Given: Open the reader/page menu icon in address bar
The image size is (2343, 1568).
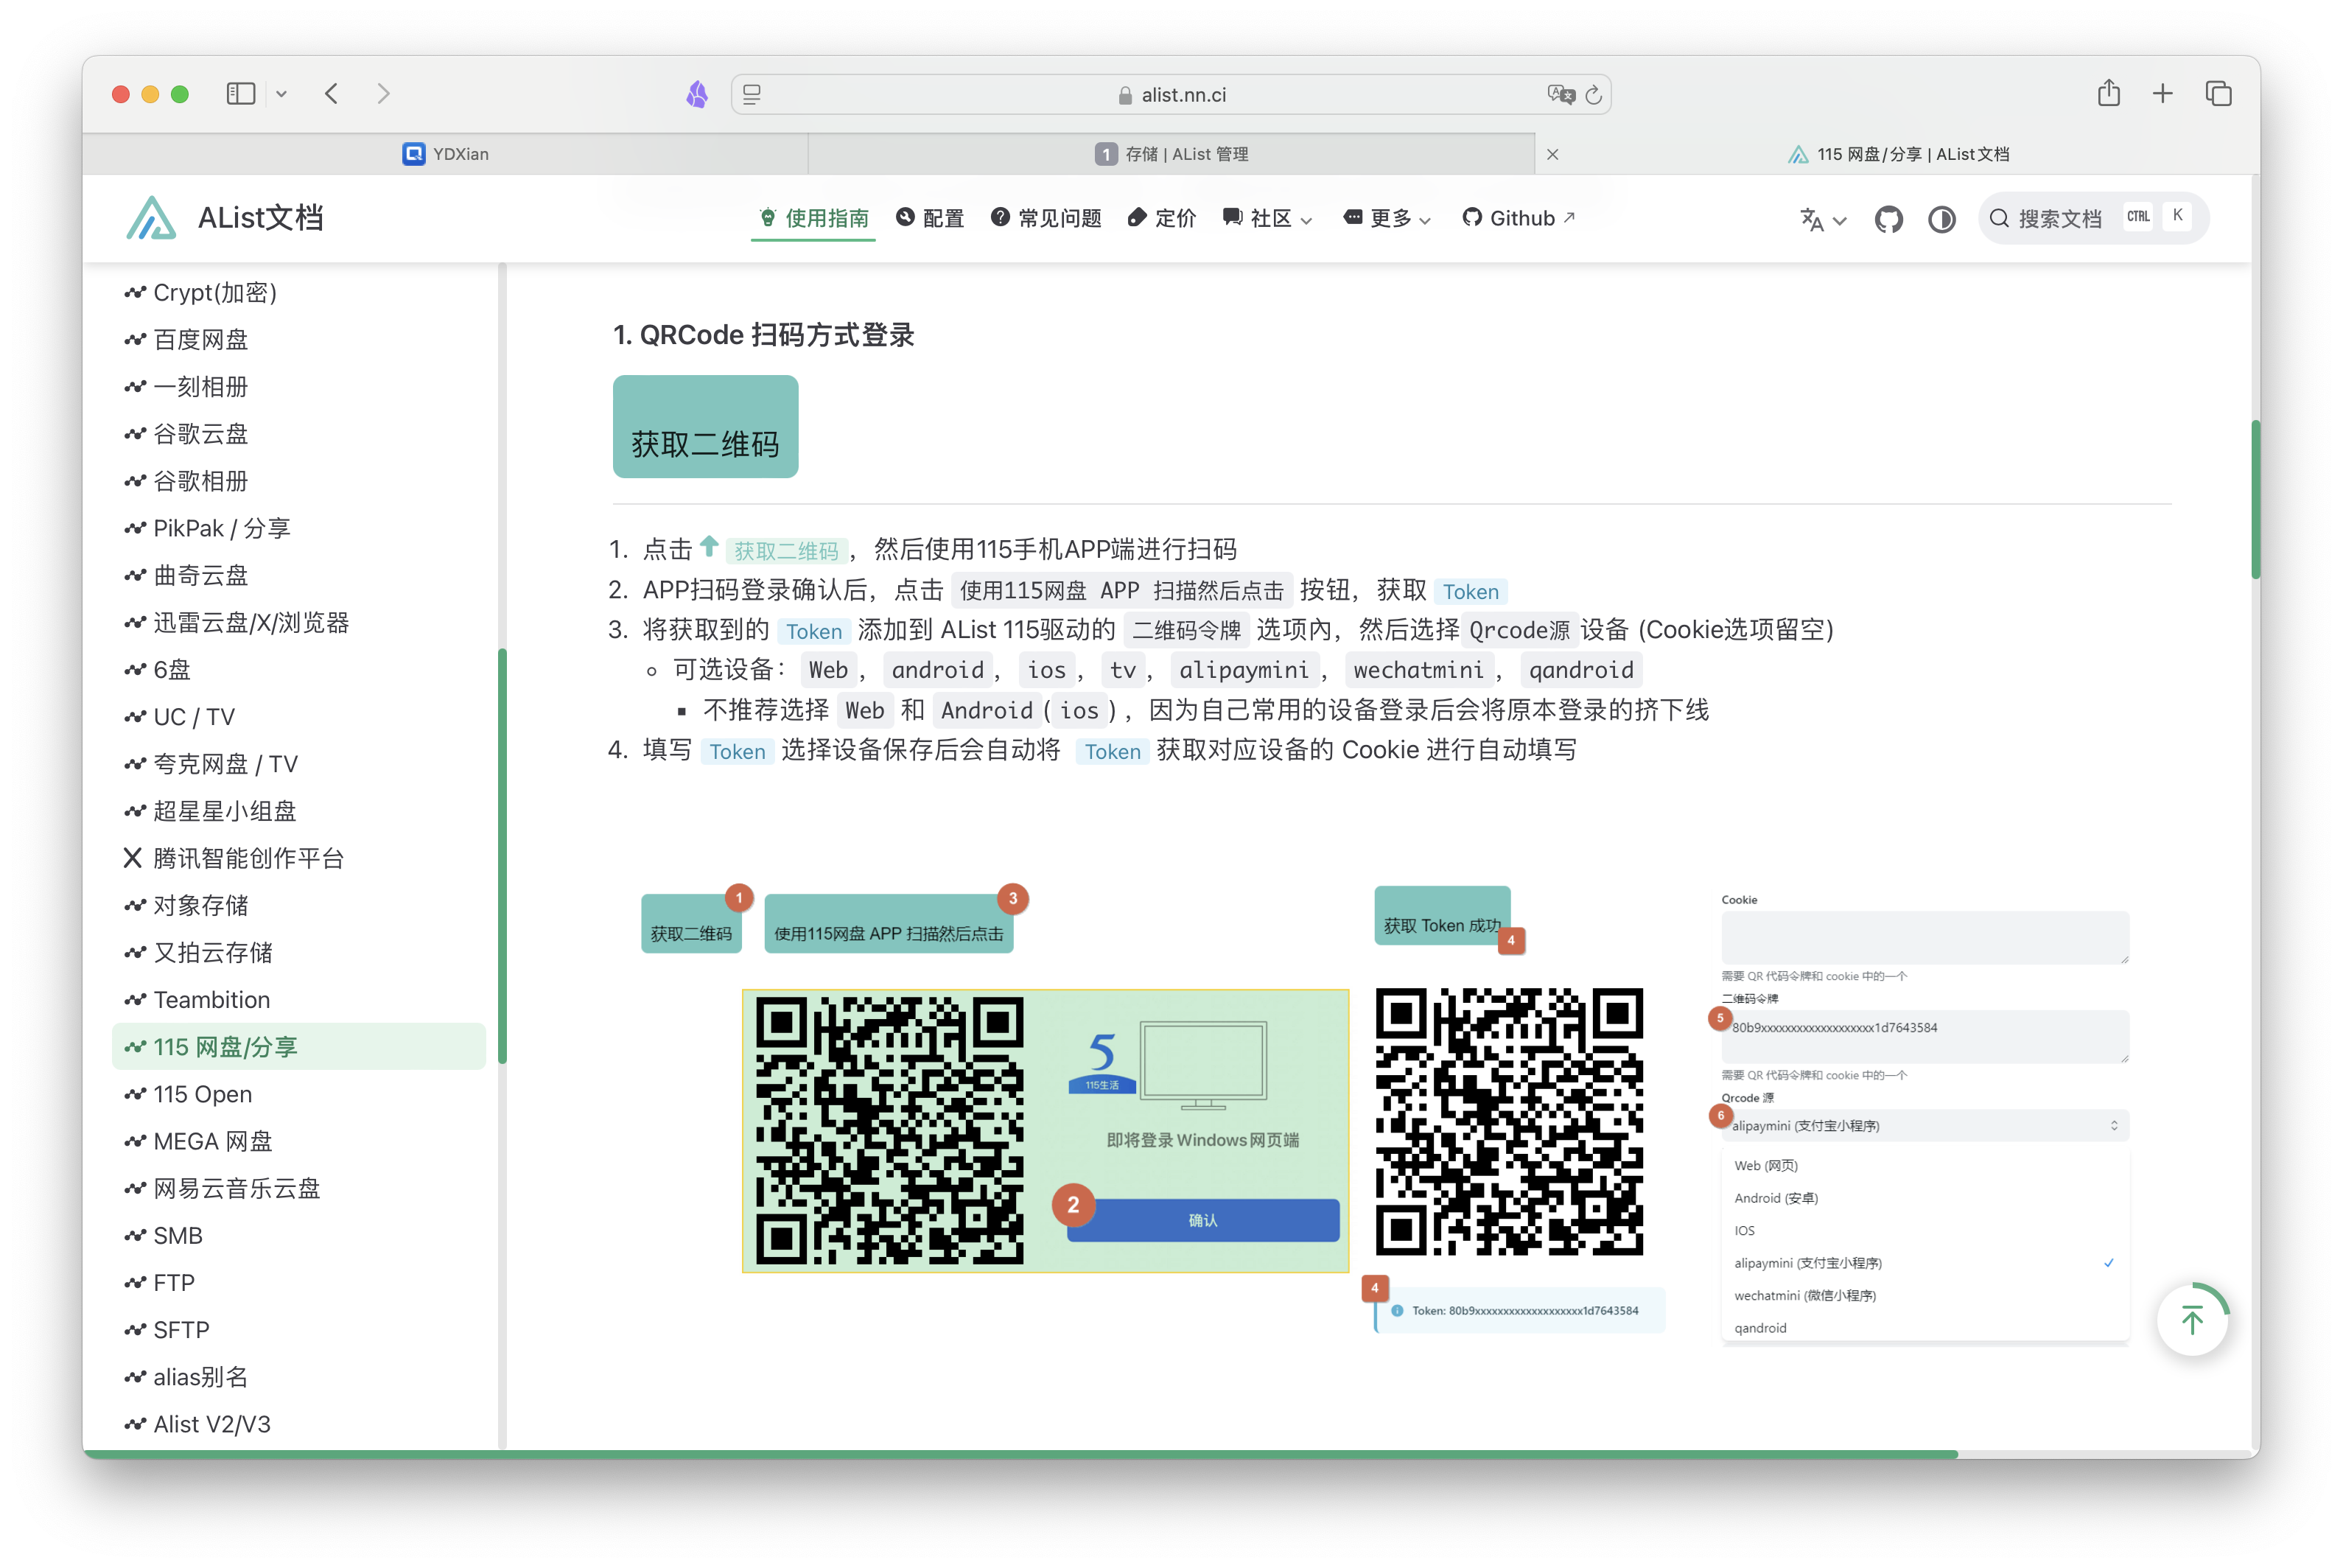Looking at the screenshot, I should click(x=752, y=95).
